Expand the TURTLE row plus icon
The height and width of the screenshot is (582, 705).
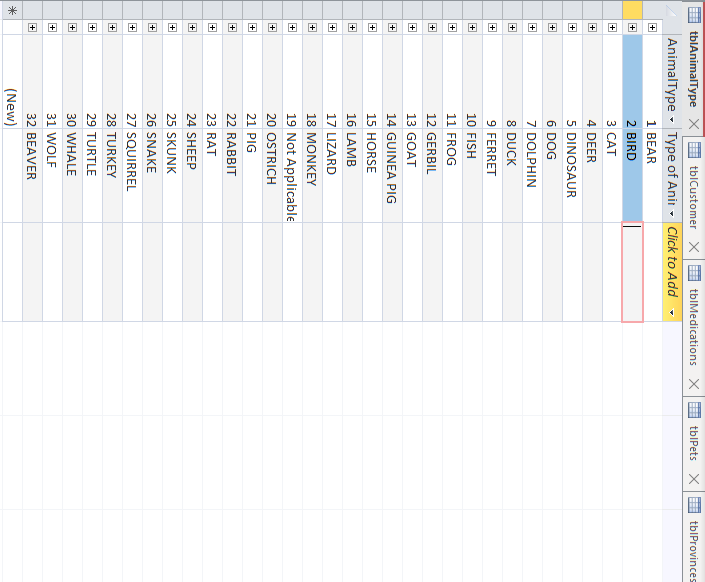click(92, 27)
